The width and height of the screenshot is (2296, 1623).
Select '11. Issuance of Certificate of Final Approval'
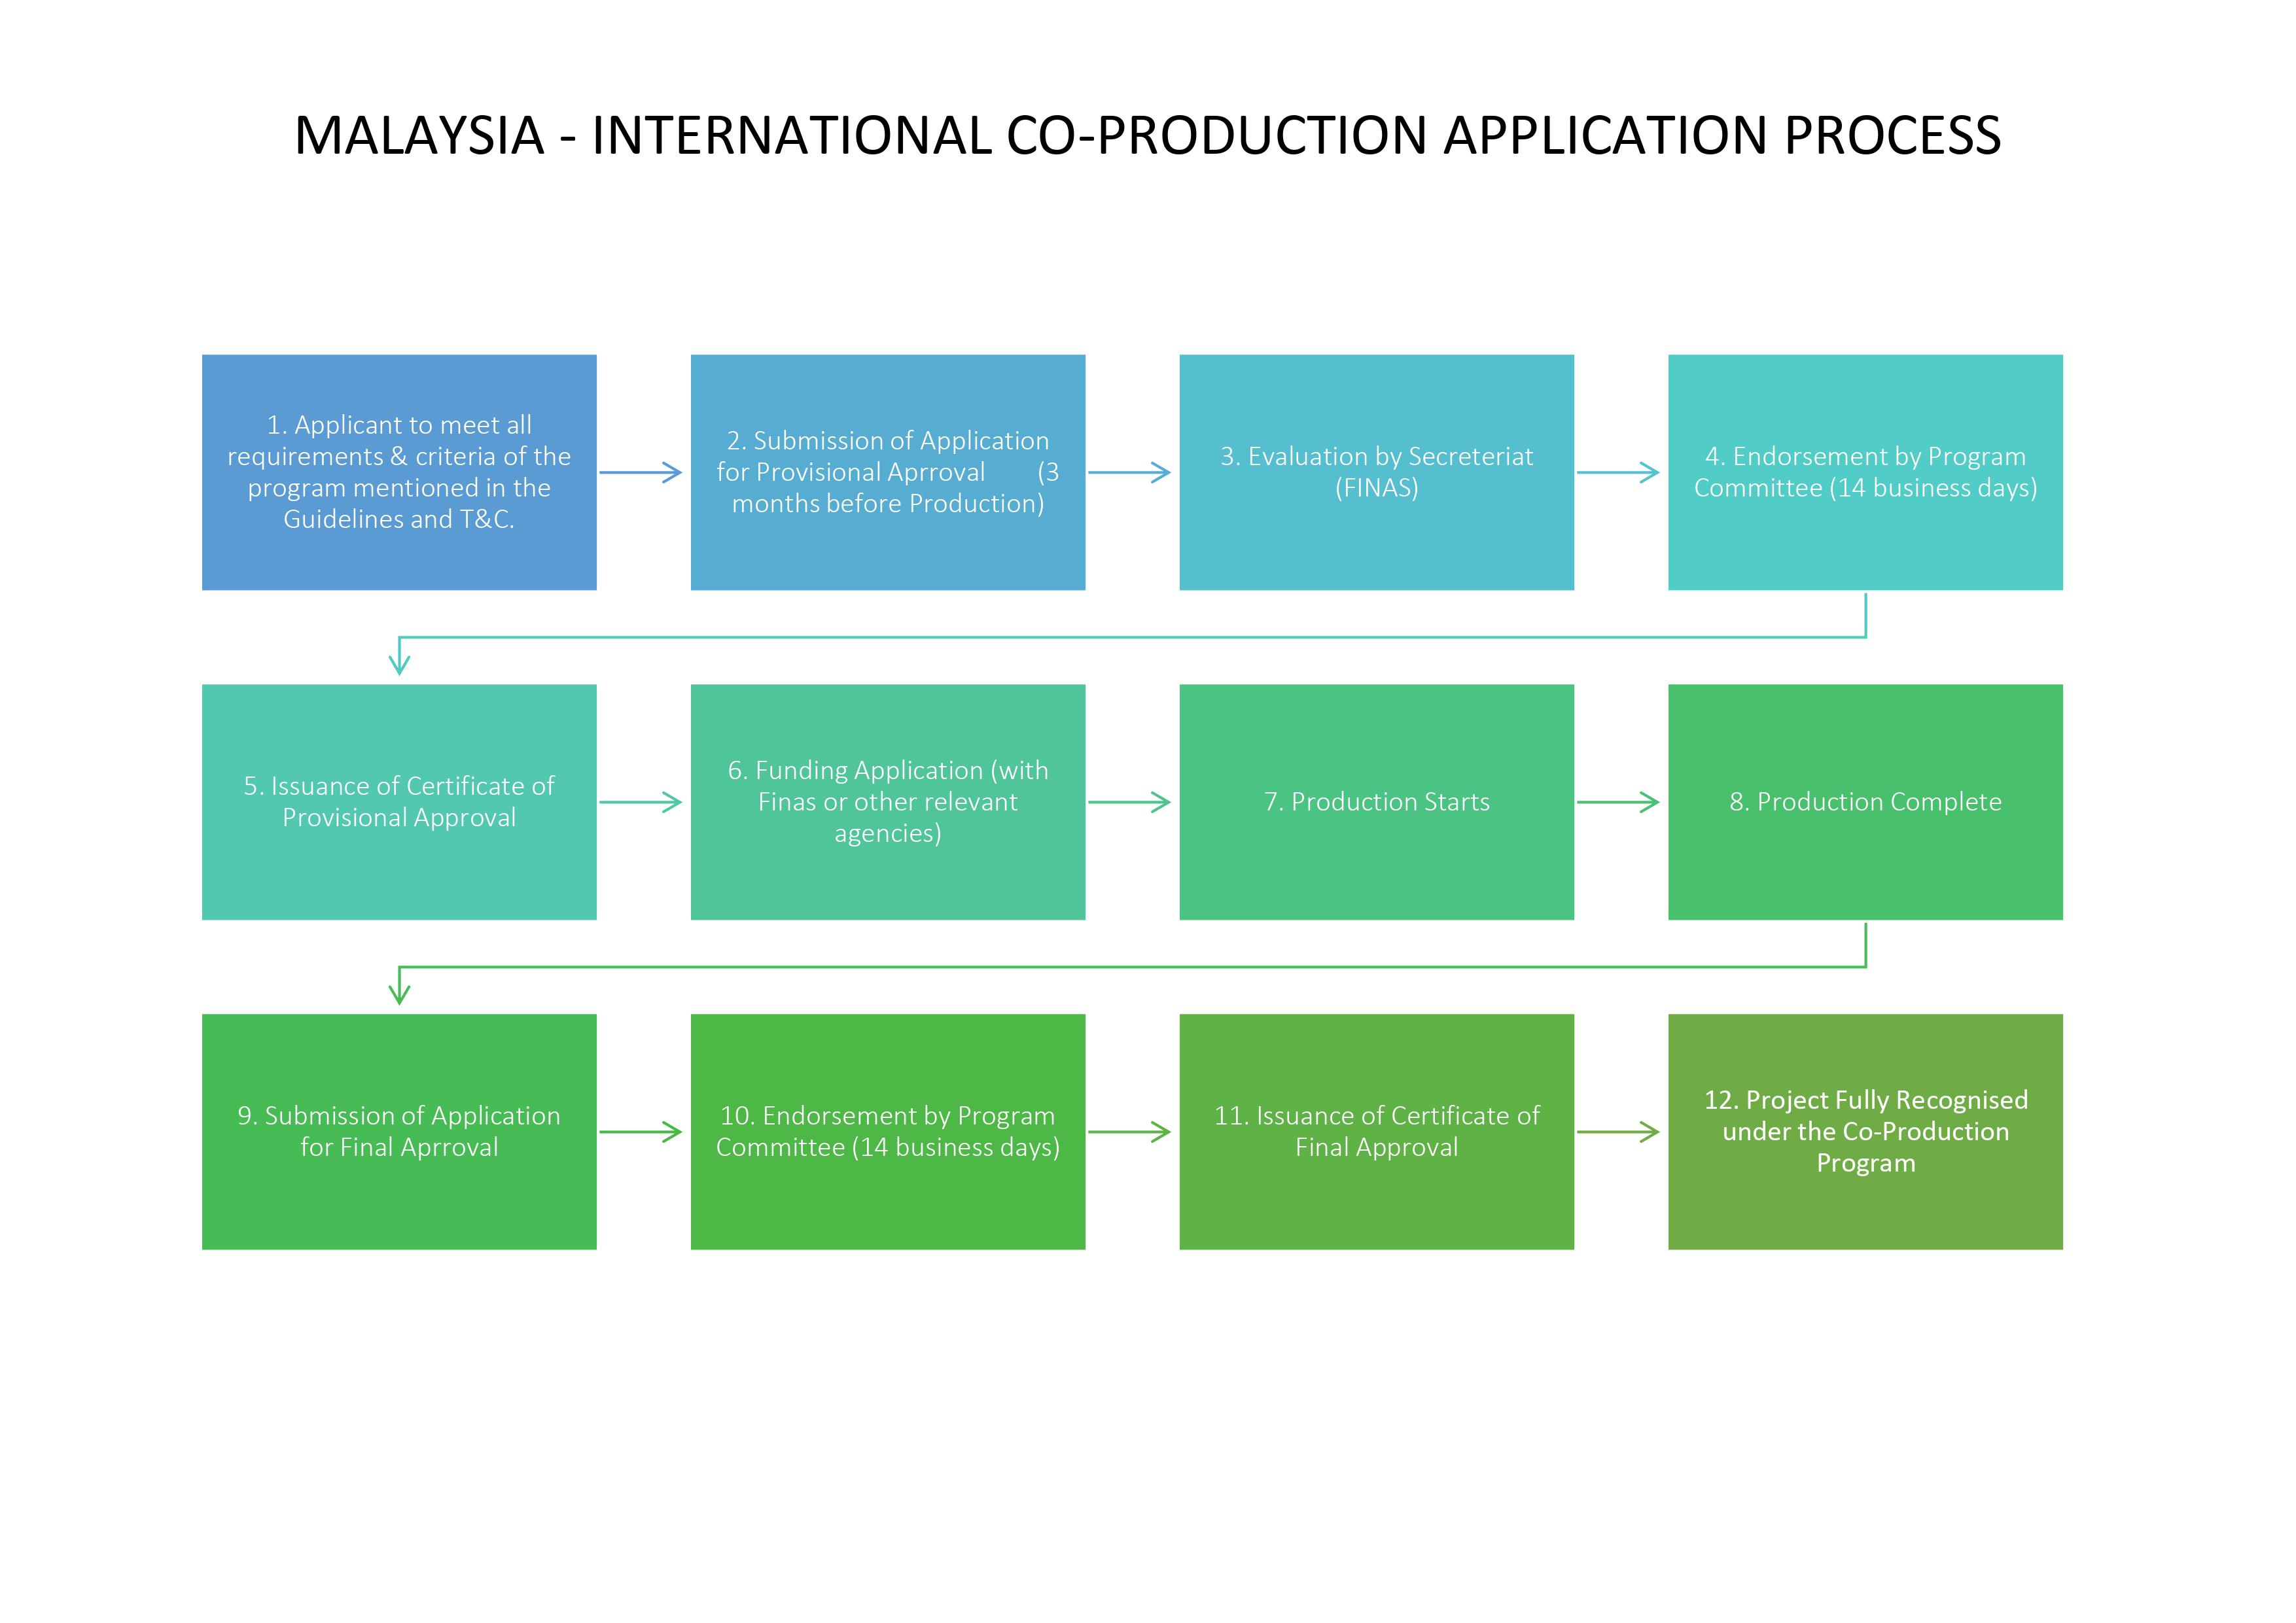[1377, 1132]
